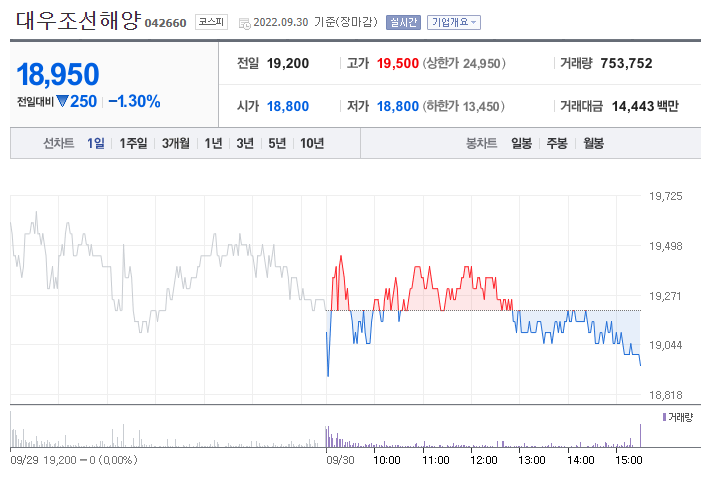Click the 대우조선해양 stock name
Viewport: 701px width, 481px height.
tap(79, 21)
